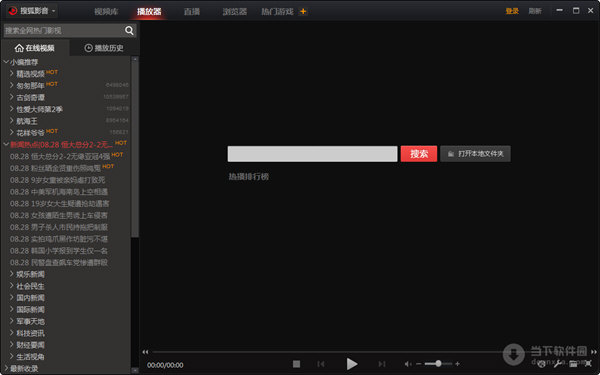Select the 在线视频 sidebar tab
Viewport: 600px width, 375px height.
[x=35, y=48]
